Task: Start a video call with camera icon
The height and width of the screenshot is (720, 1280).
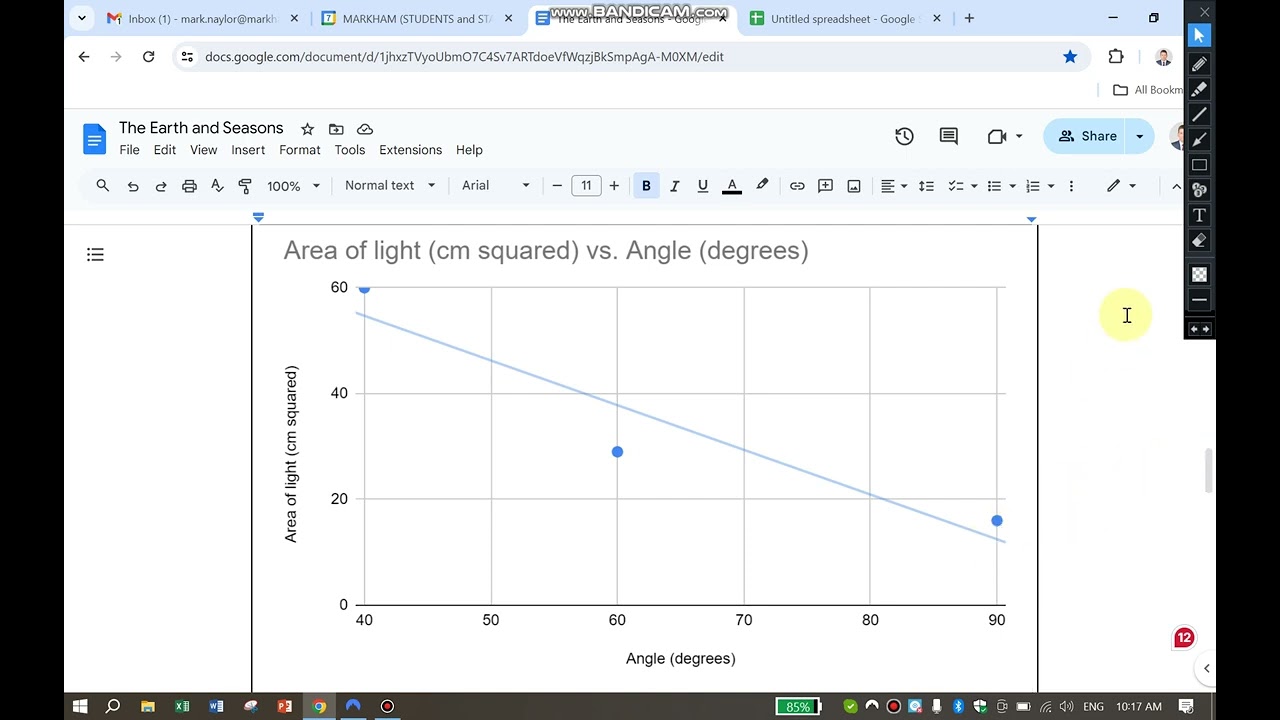Action: coord(996,136)
